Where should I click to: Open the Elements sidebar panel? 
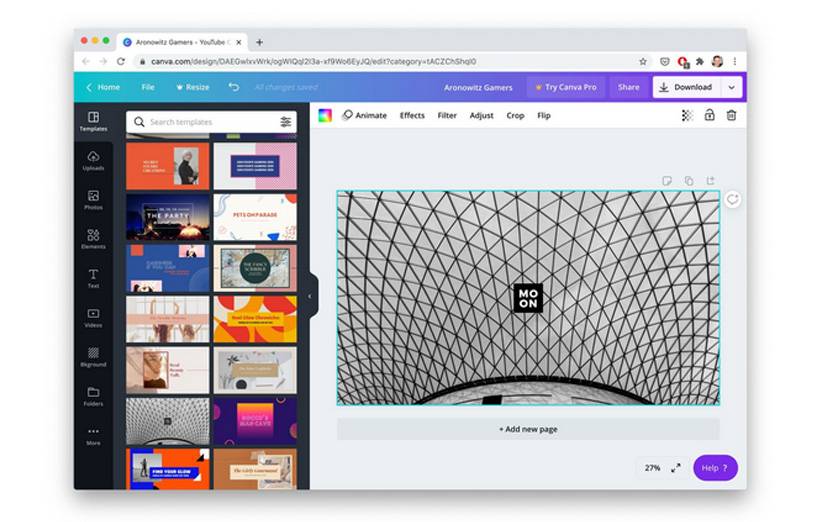[x=93, y=240]
